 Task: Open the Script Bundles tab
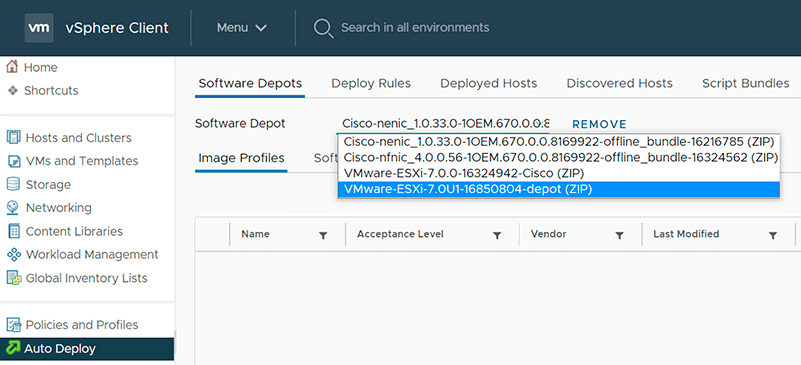[745, 83]
